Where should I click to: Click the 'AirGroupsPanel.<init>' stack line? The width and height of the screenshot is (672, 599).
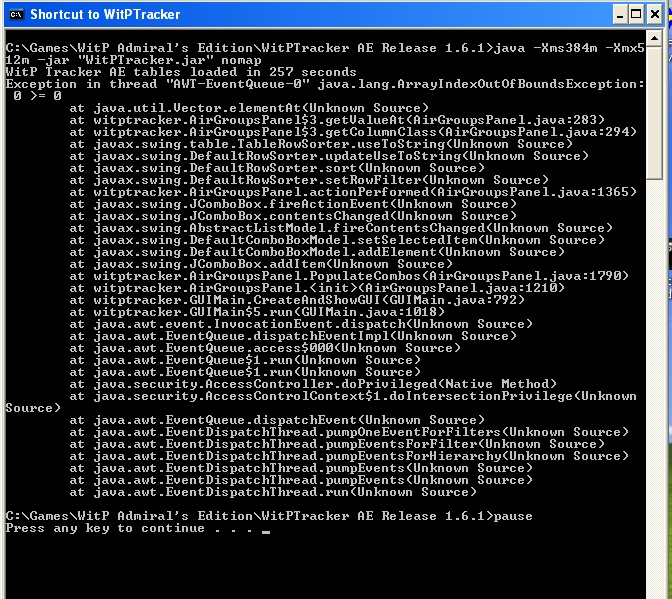(x=317, y=288)
